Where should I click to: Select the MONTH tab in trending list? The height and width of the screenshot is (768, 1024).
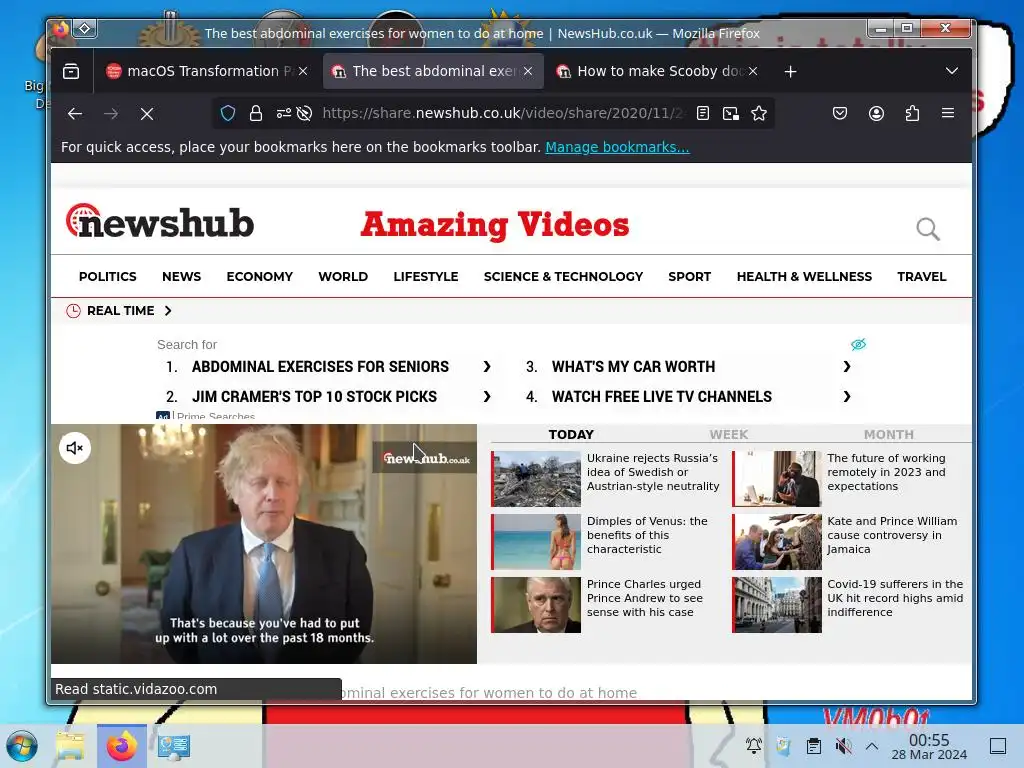[889, 434]
